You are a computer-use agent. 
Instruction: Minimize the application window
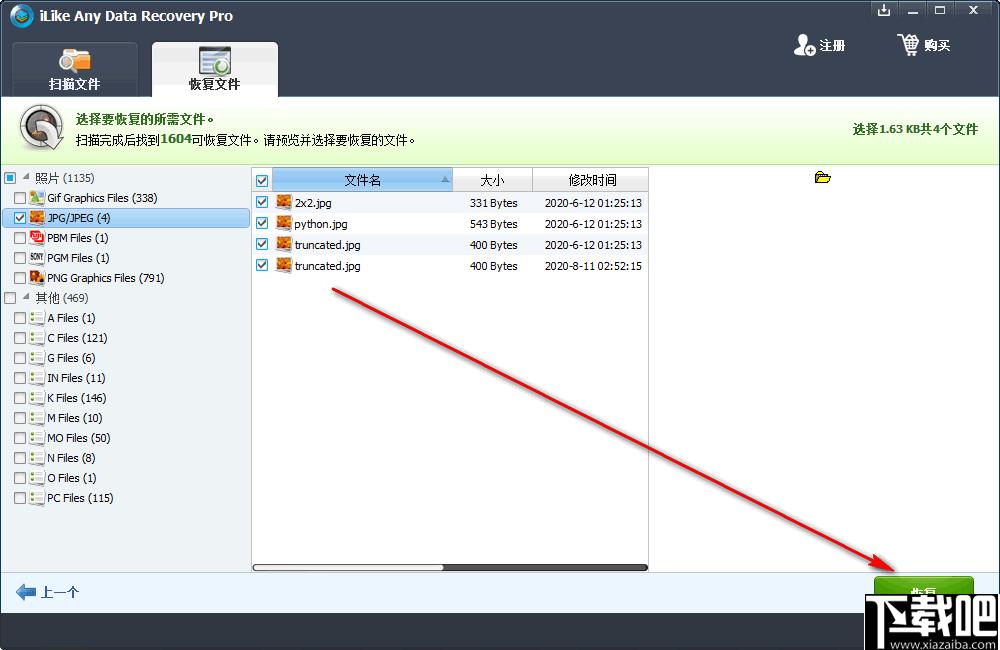913,10
